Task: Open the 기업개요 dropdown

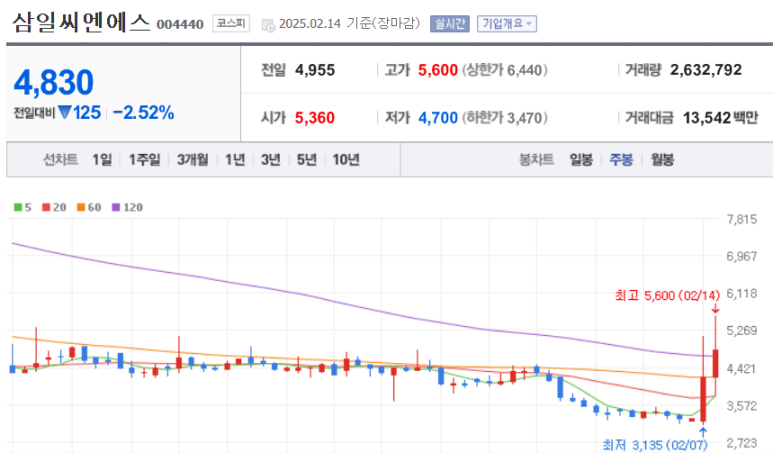Action: (x=507, y=24)
